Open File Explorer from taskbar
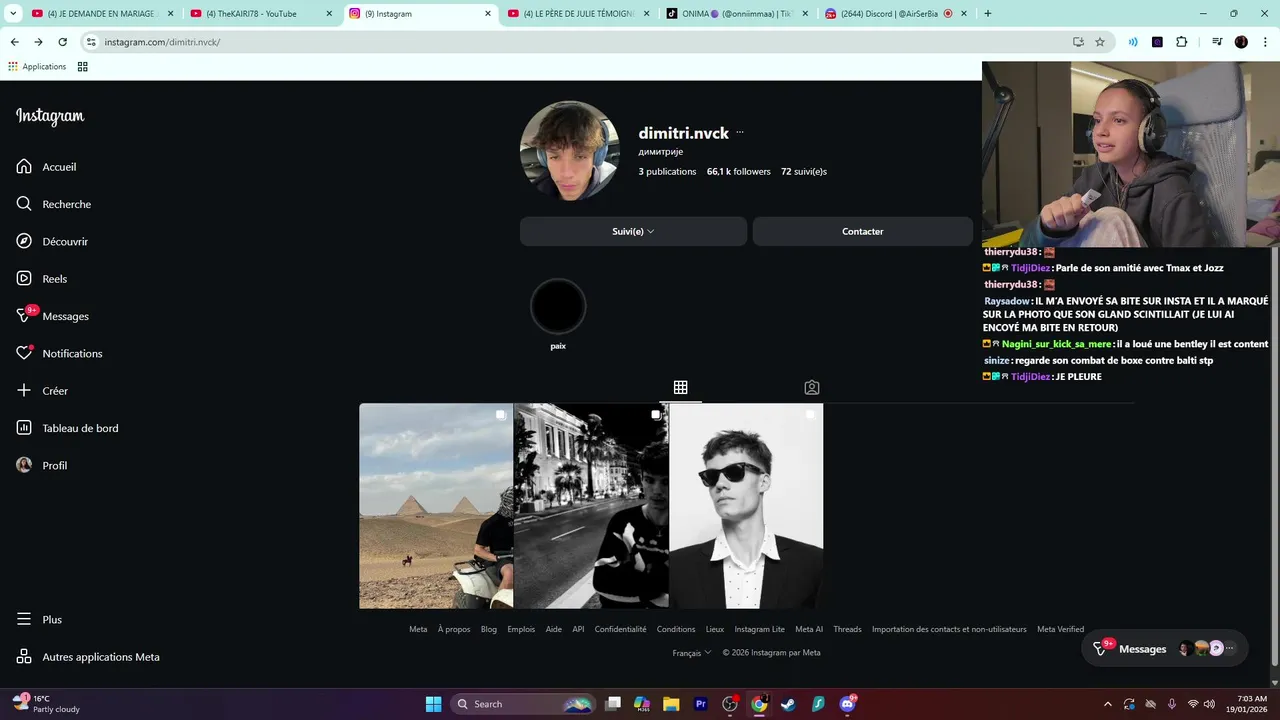The width and height of the screenshot is (1280, 720). coord(671,704)
